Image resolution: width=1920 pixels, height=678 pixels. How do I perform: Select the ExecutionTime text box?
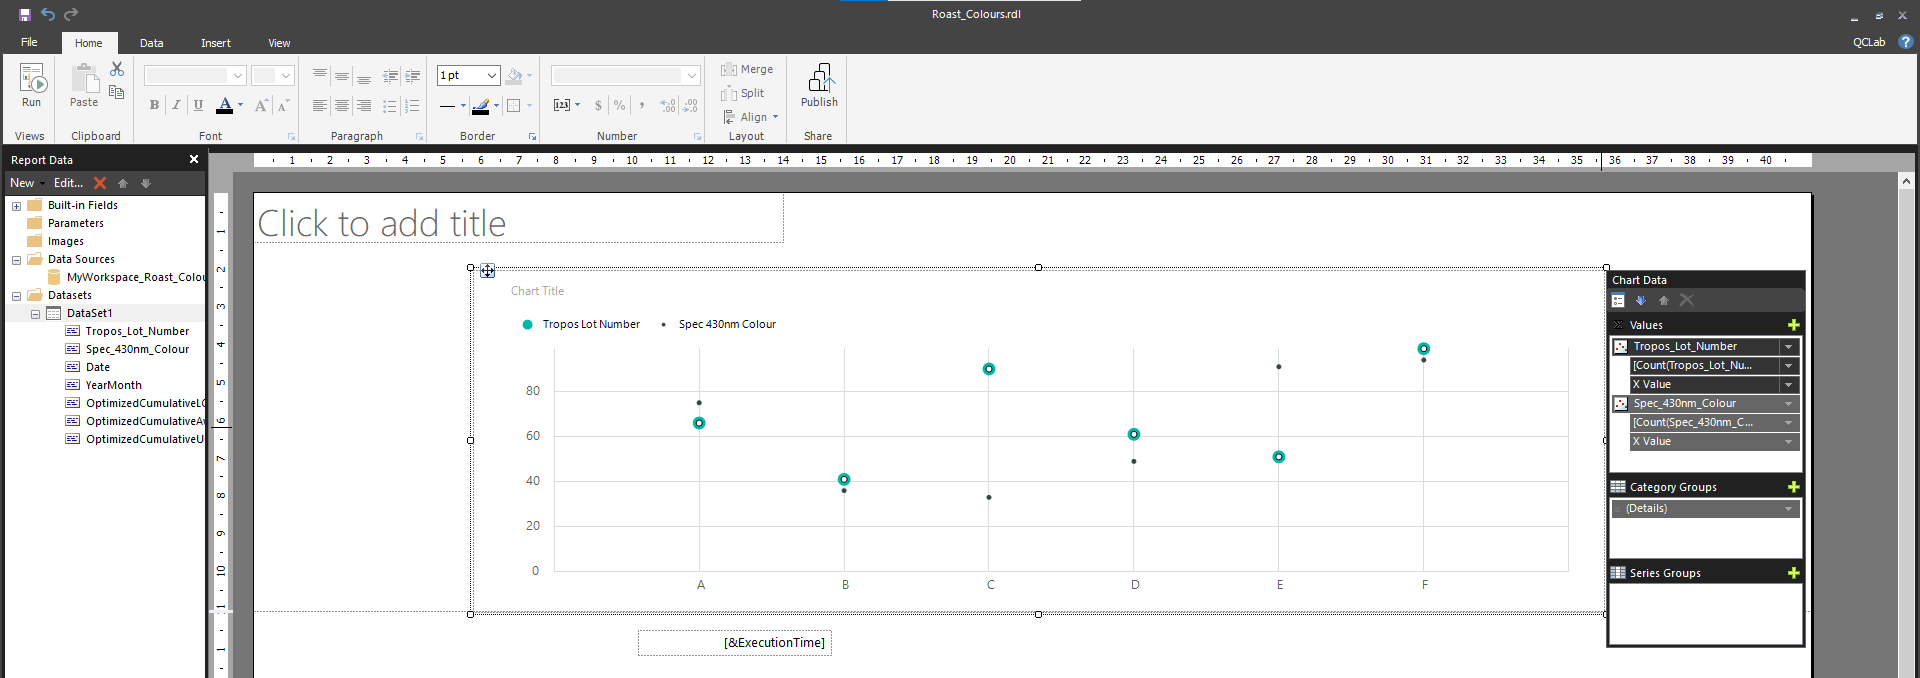pyautogui.click(x=735, y=643)
